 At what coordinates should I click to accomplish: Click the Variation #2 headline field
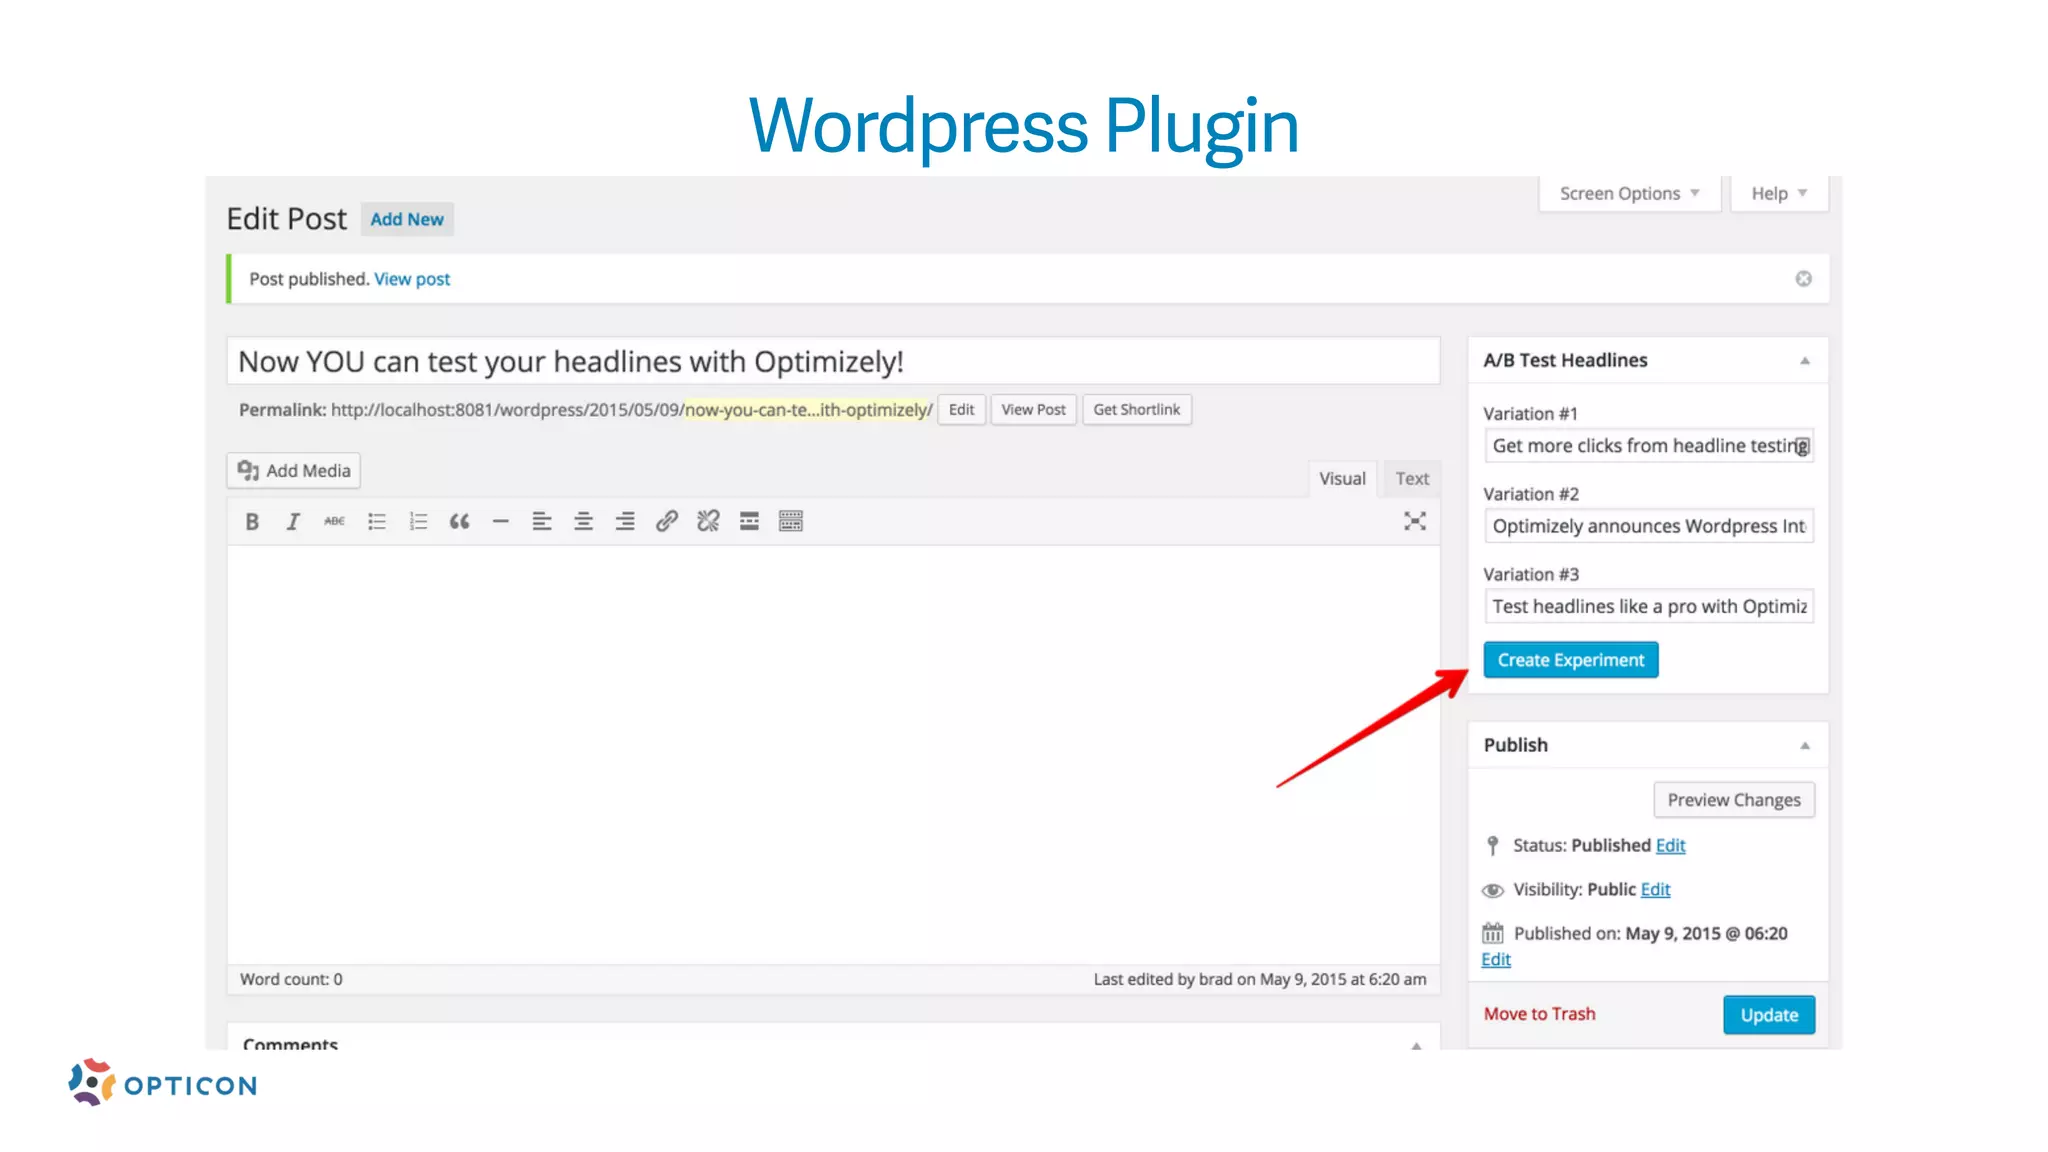point(1648,526)
